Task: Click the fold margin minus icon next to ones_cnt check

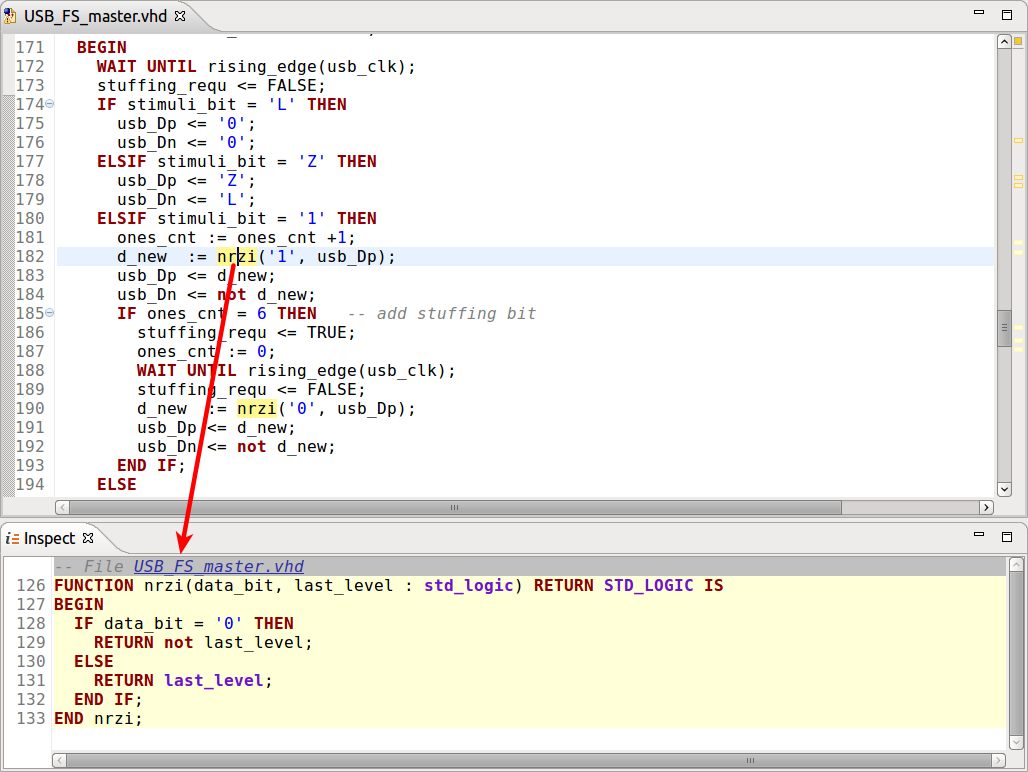Action: click(x=47, y=313)
